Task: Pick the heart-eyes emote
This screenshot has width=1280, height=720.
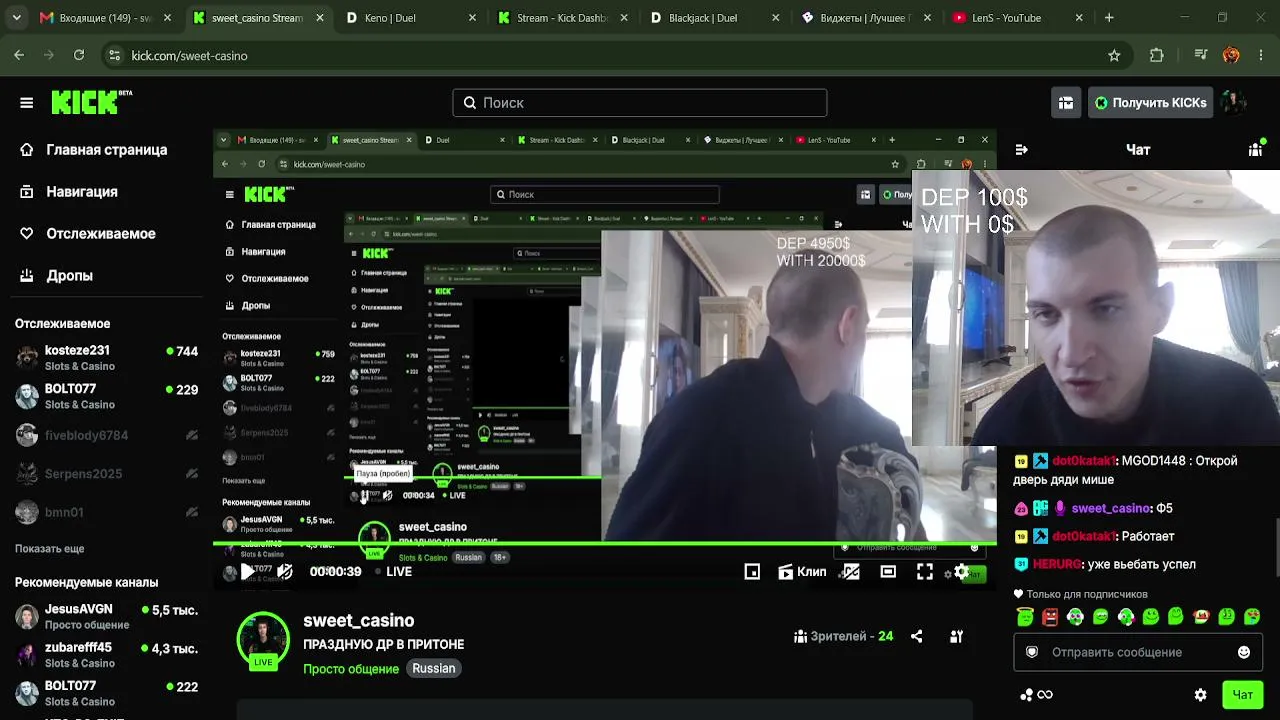Action: [x=1252, y=617]
